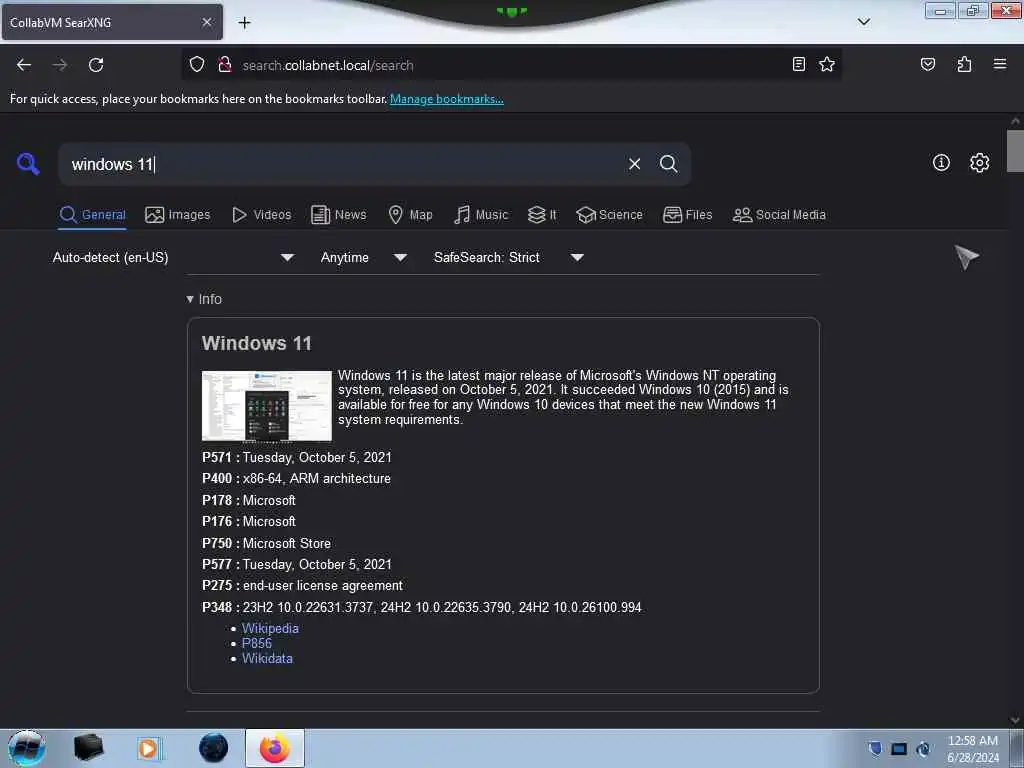Collapse the Info section
This screenshot has width=1024, height=768.
click(204, 299)
